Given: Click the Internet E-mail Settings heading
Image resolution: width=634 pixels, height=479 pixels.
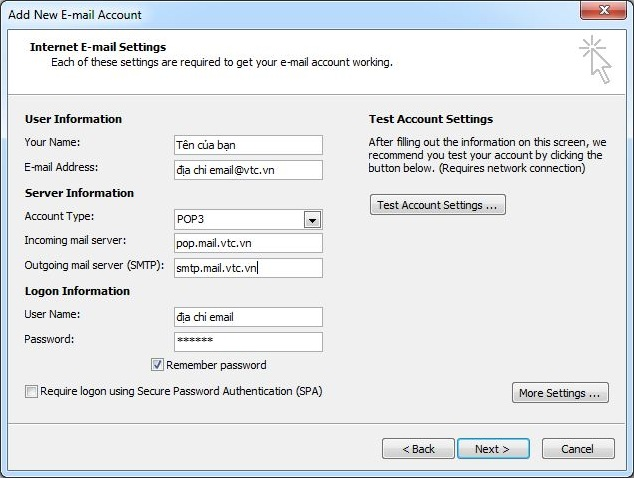Looking at the screenshot, I should 98,47.
